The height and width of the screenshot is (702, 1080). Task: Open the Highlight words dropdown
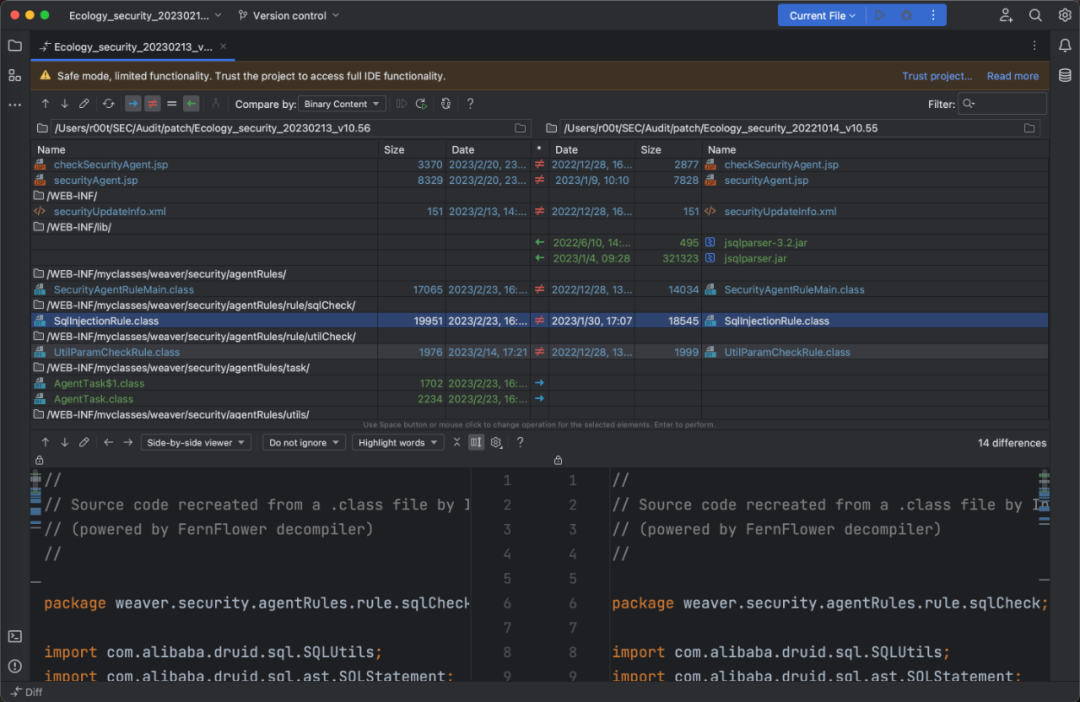tap(397, 442)
